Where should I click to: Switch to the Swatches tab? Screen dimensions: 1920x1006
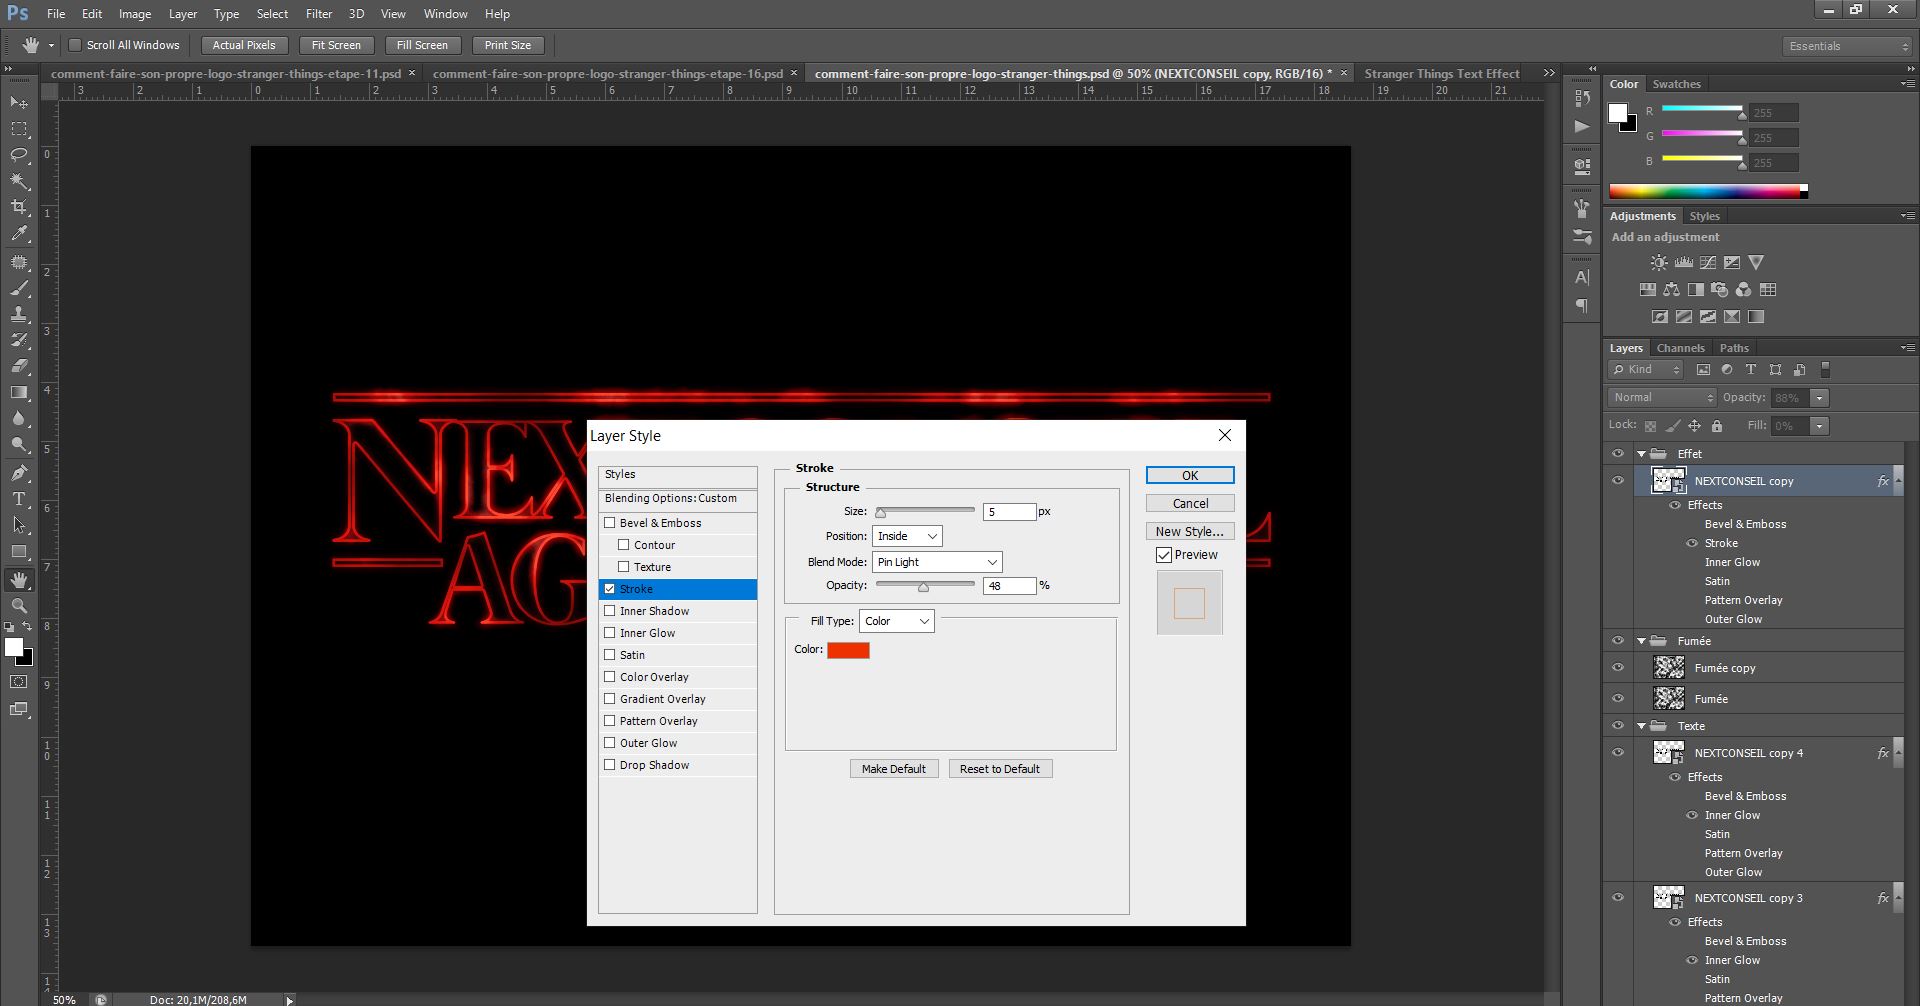click(1676, 84)
